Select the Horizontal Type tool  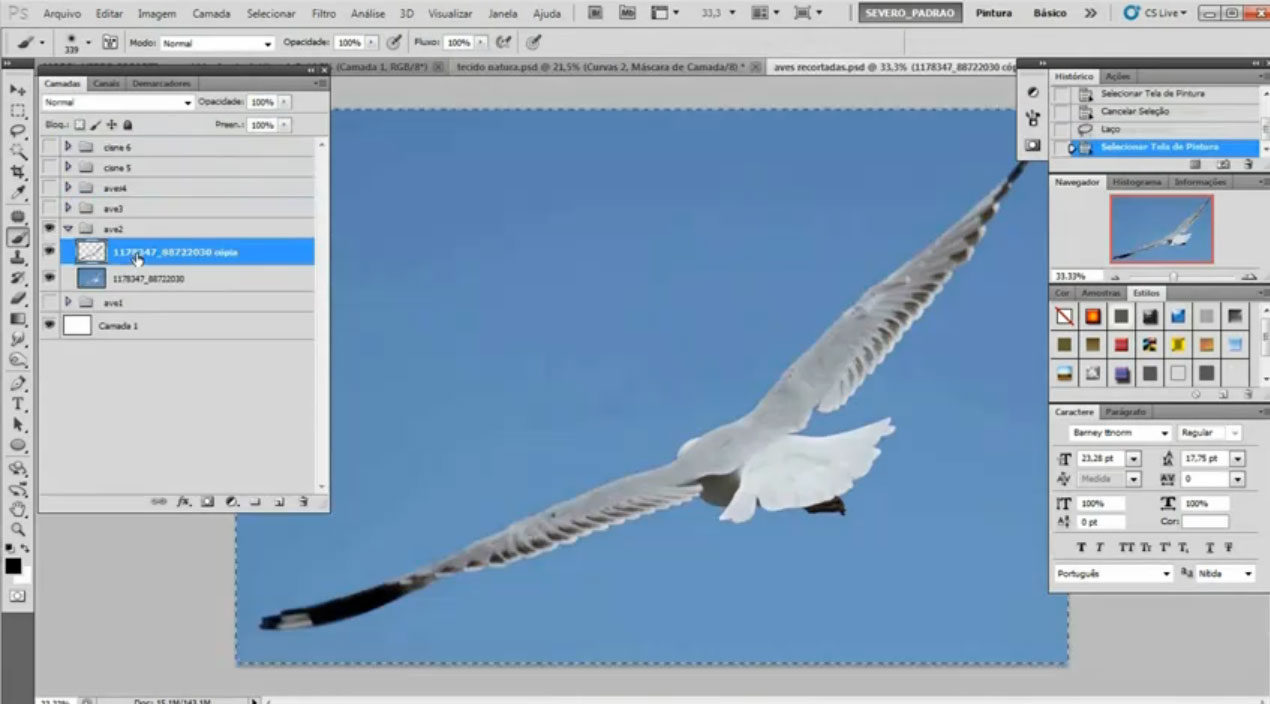pos(18,404)
